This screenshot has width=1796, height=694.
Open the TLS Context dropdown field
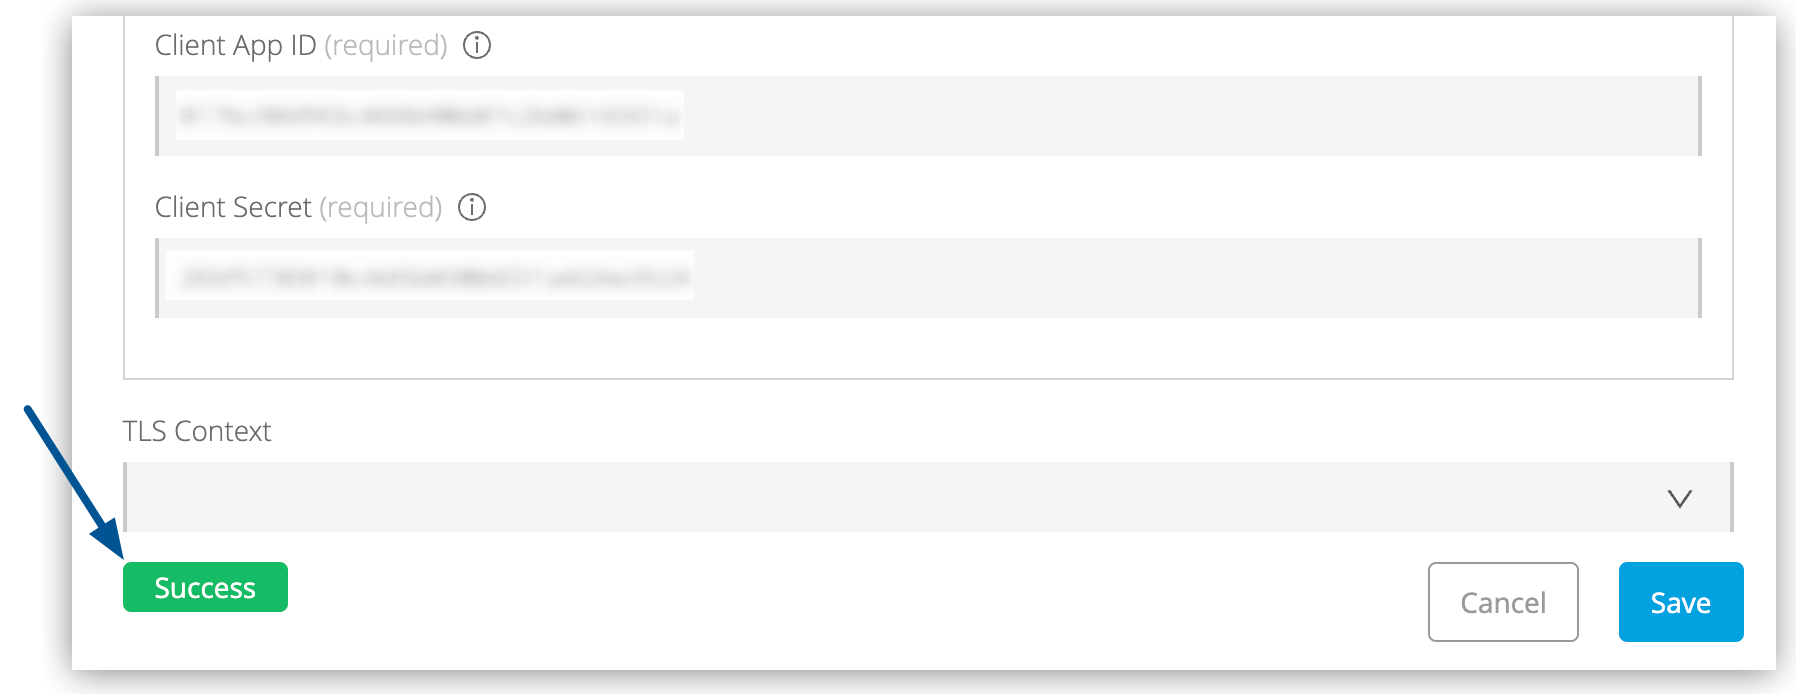(928, 497)
